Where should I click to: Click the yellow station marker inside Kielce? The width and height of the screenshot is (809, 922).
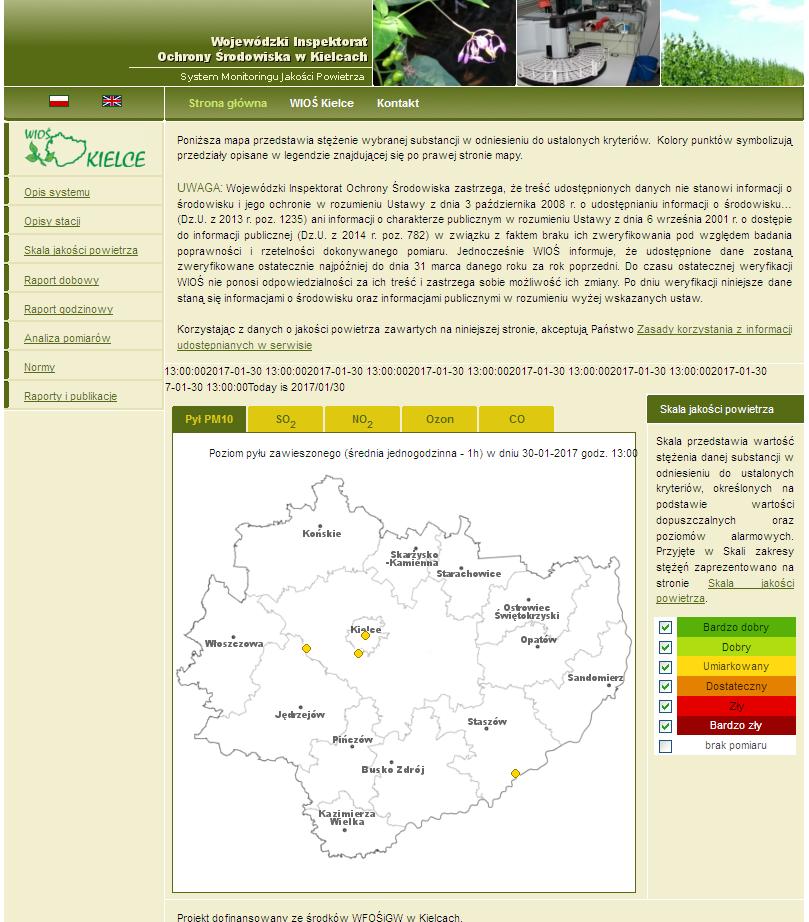coord(365,636)
